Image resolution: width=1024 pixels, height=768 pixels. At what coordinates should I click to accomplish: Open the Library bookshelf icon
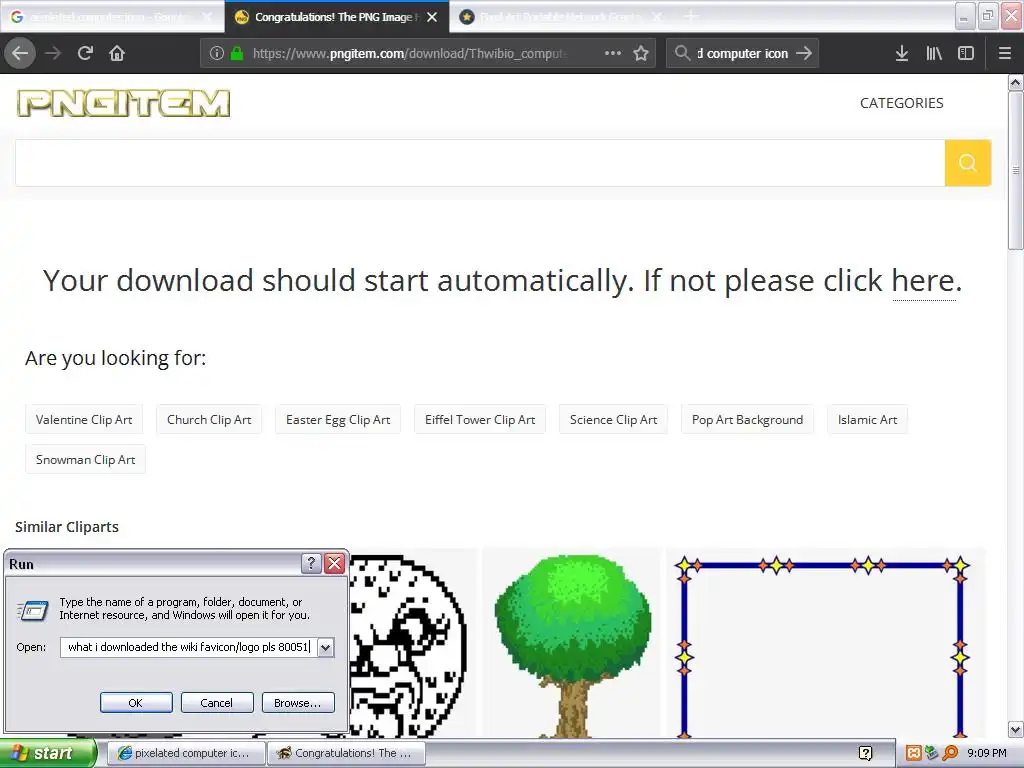click(934, 54)
